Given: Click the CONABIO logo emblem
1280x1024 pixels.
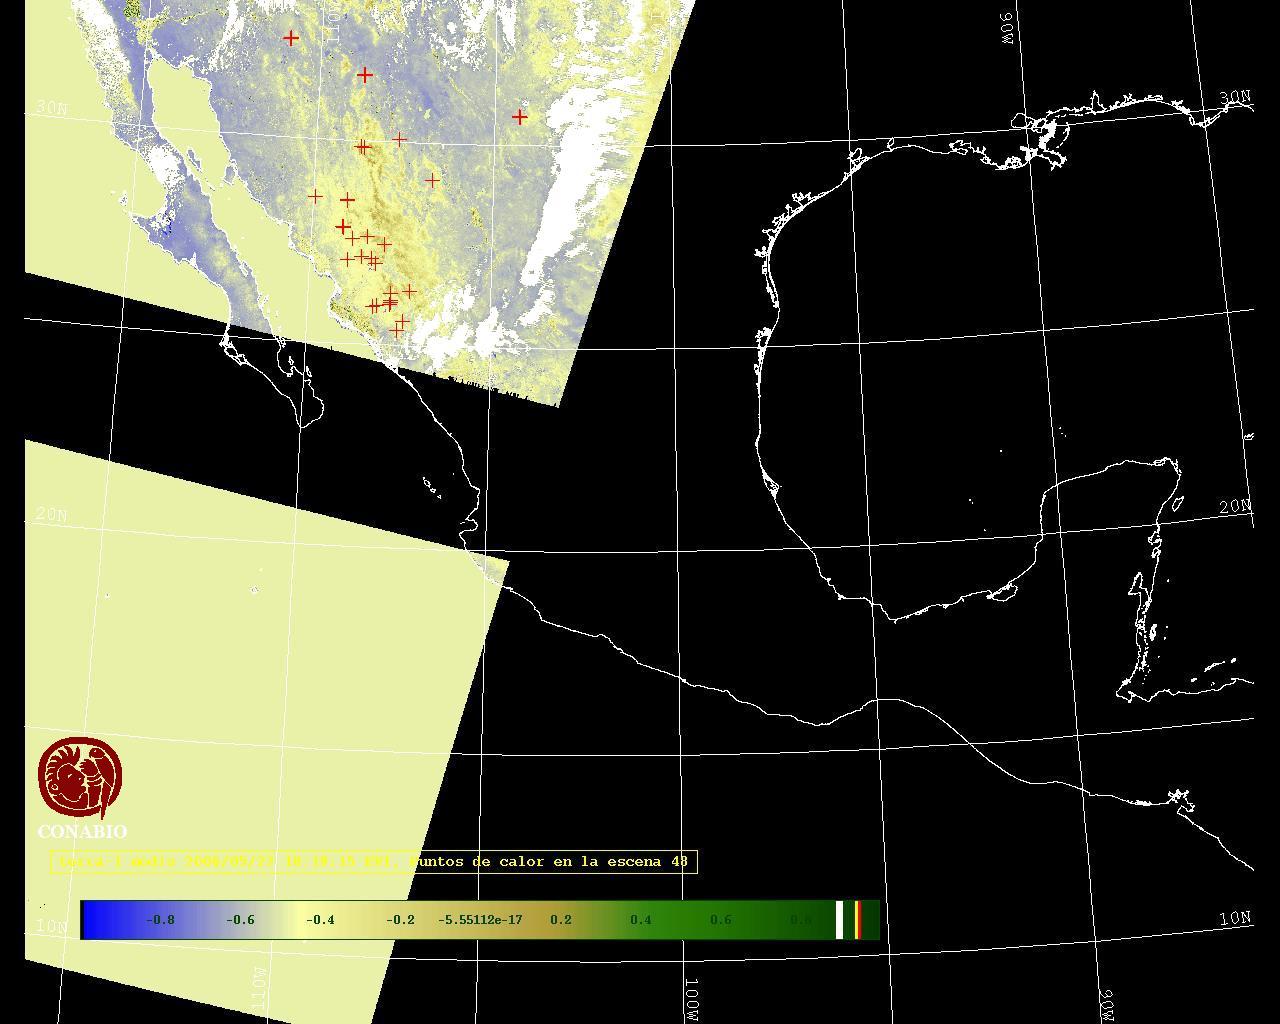Looking at the screenshot, I should tap(81, 778).
